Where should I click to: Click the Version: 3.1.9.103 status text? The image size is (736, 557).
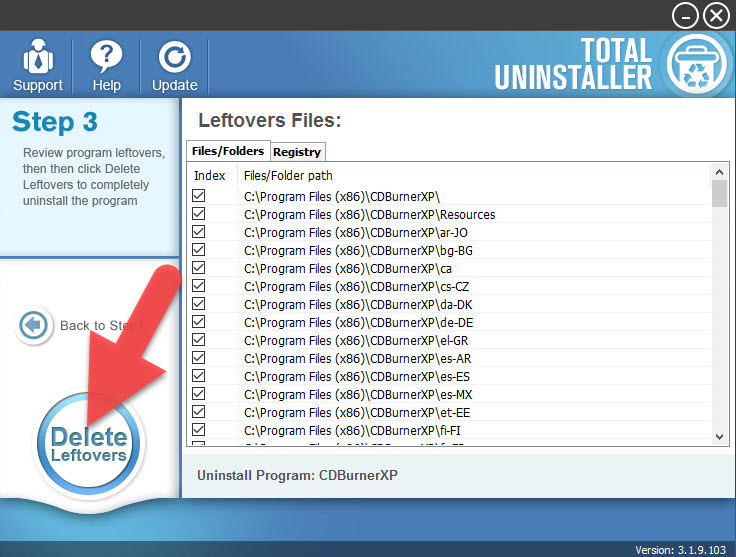[x=681, y=550]
